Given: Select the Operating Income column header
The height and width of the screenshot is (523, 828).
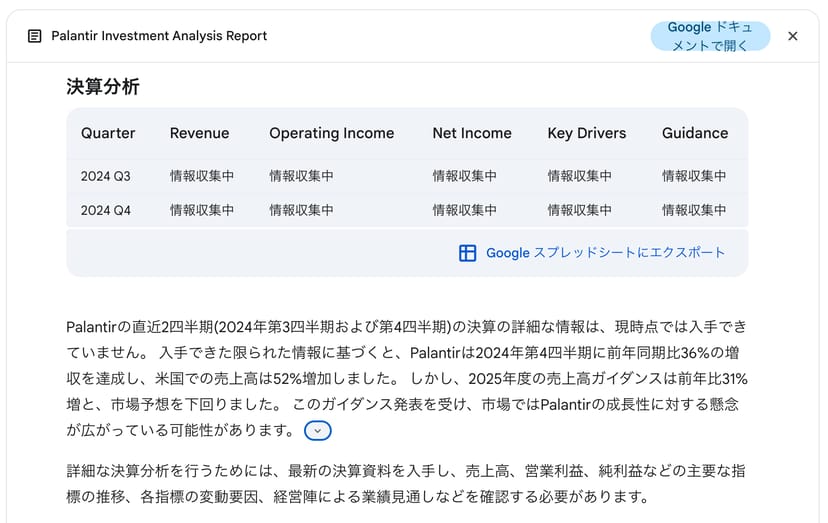Looking at the screenshot, I should pos(331,133).
